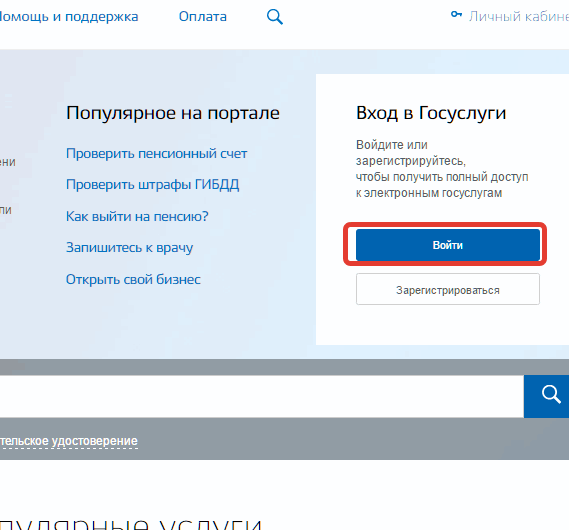Open Как выйти на пенсию? link

(137, 216)
